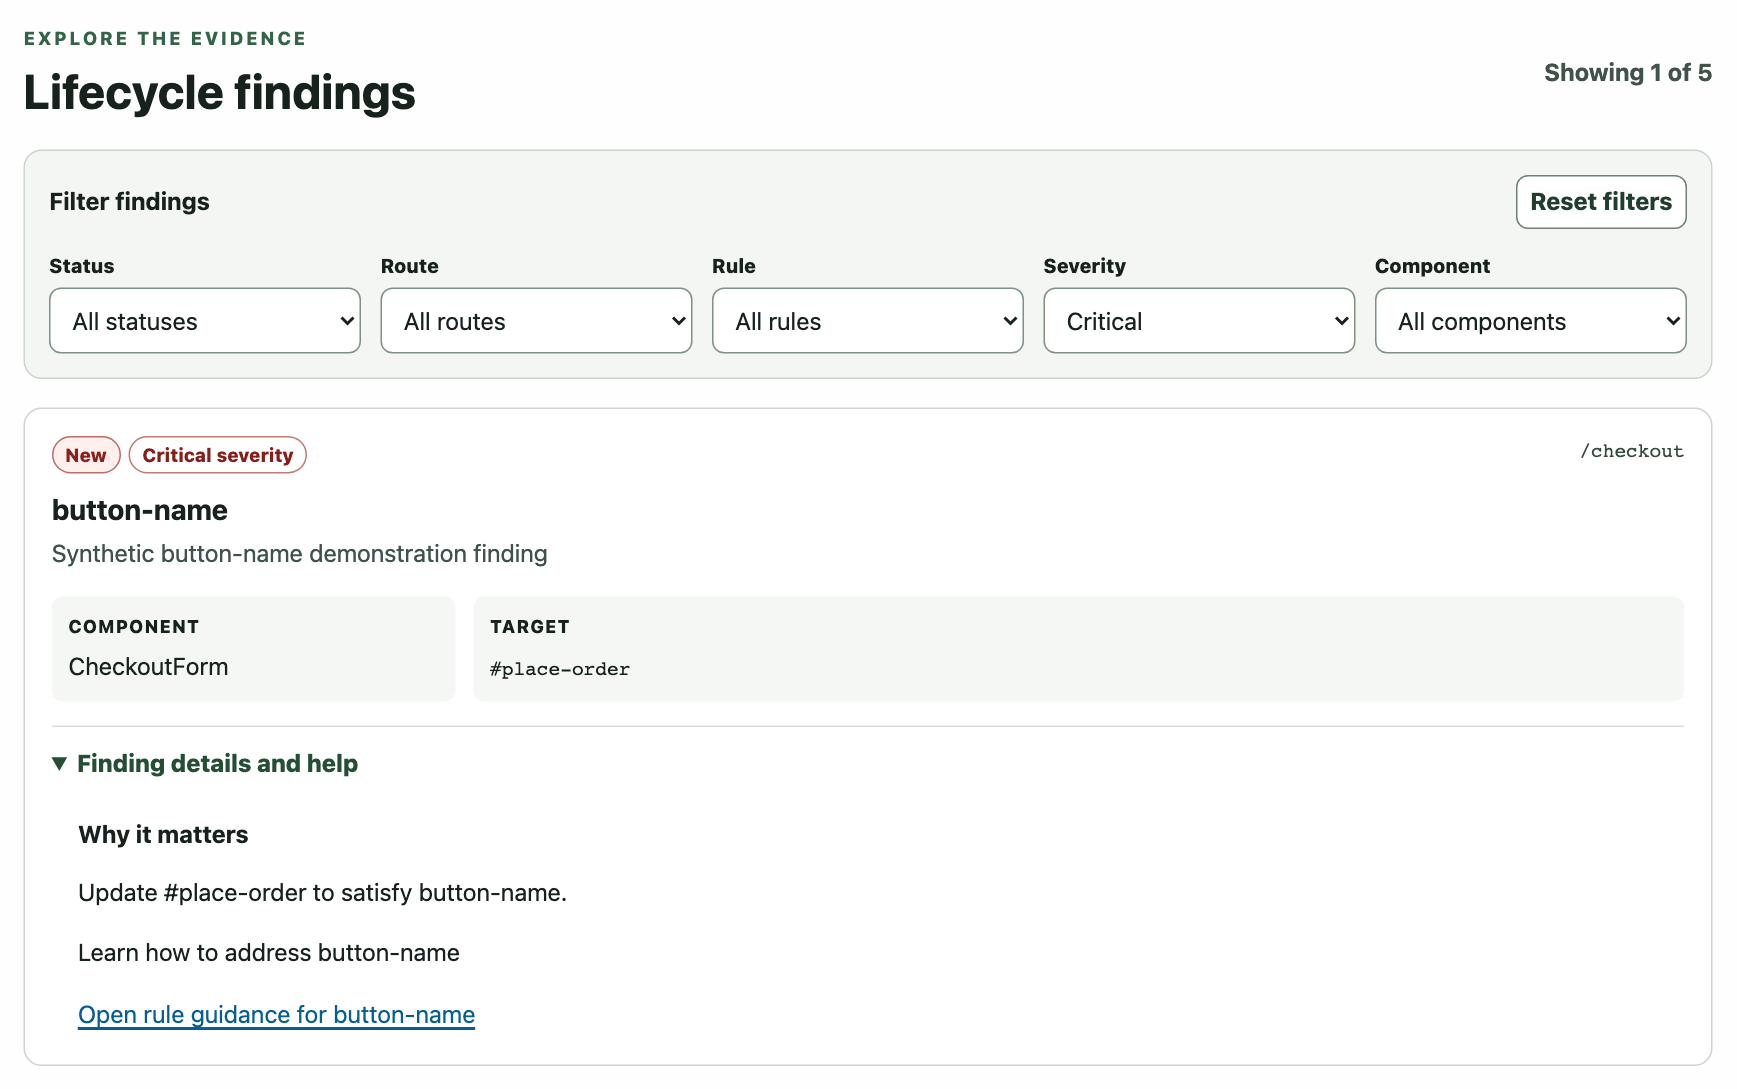
Task: Open the Component dropdown showing All components
Action: pos(1530,321)
